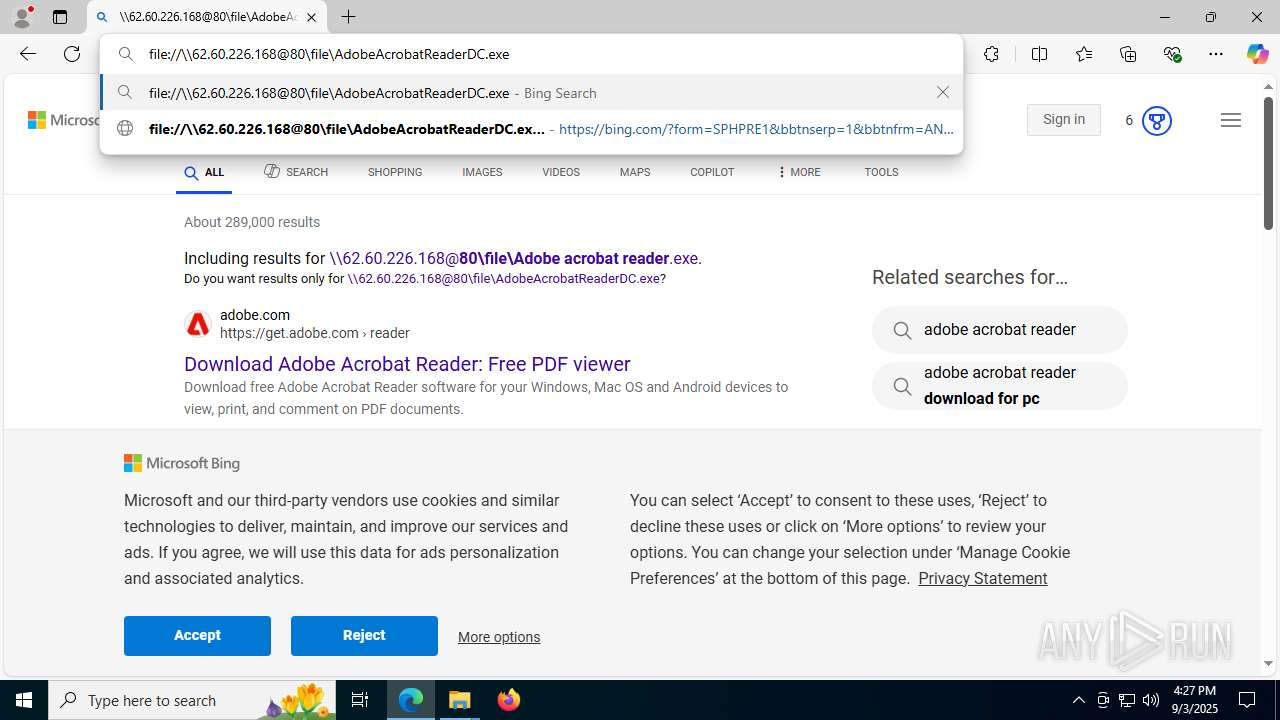Open the Favorites star icon

1084,54
